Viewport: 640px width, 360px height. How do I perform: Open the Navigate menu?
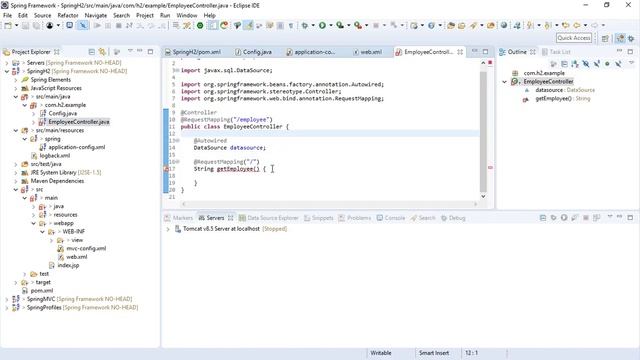96,15
